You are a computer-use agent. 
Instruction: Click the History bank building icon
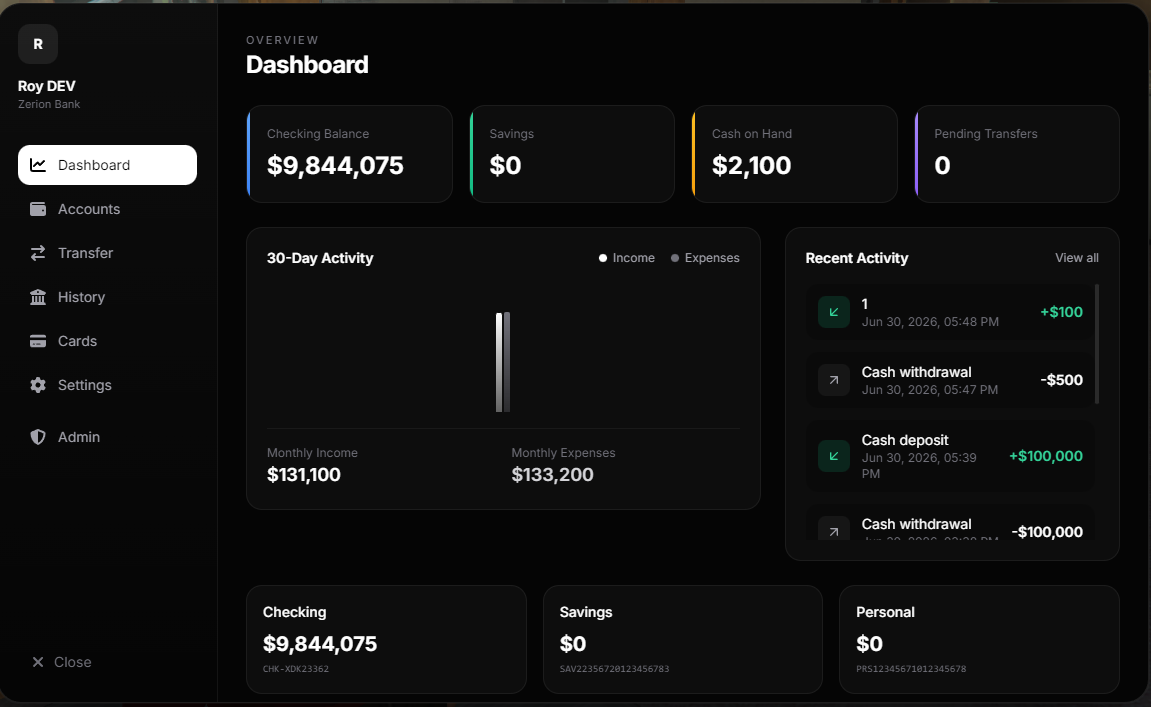point(37,297)
